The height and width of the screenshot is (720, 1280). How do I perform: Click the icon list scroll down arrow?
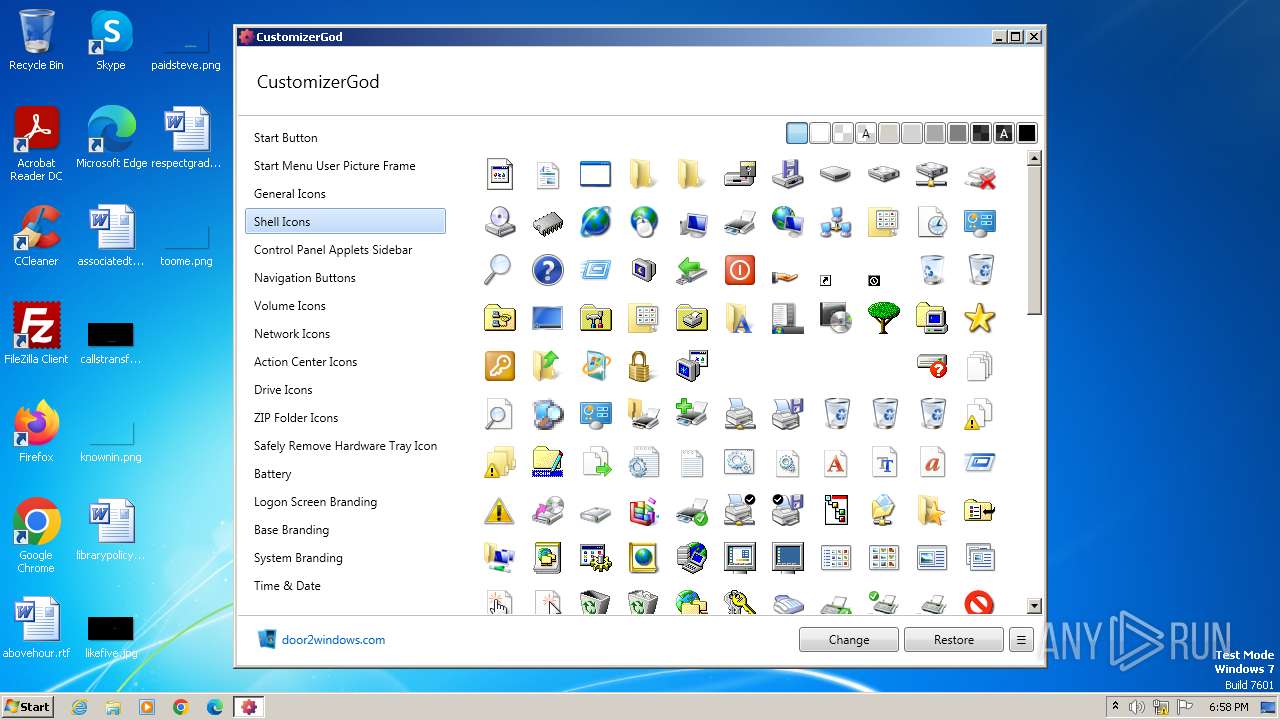[x=1034, y=606]
